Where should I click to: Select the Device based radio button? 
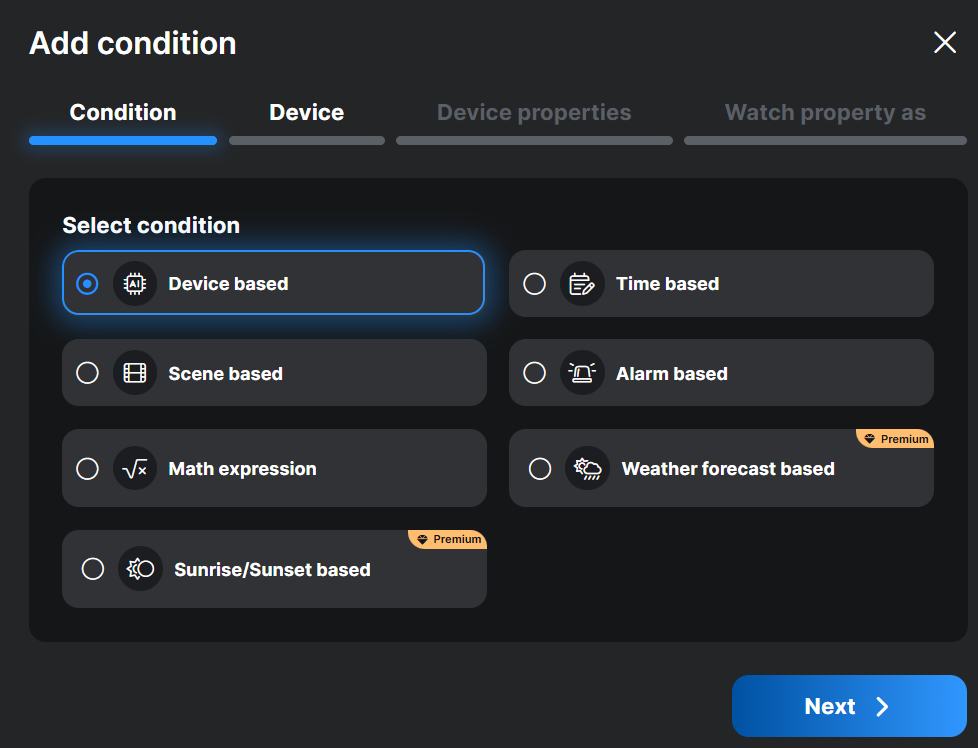(88, 284)
